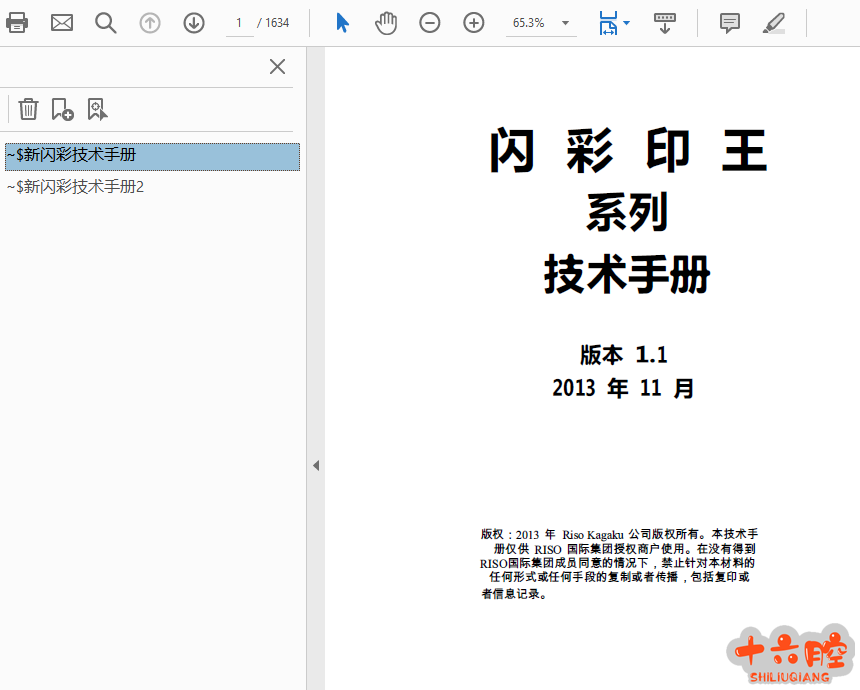Screen dimensions: 860x690
Task: Click the read mode scroll toolbar icon
Action: 665,22
